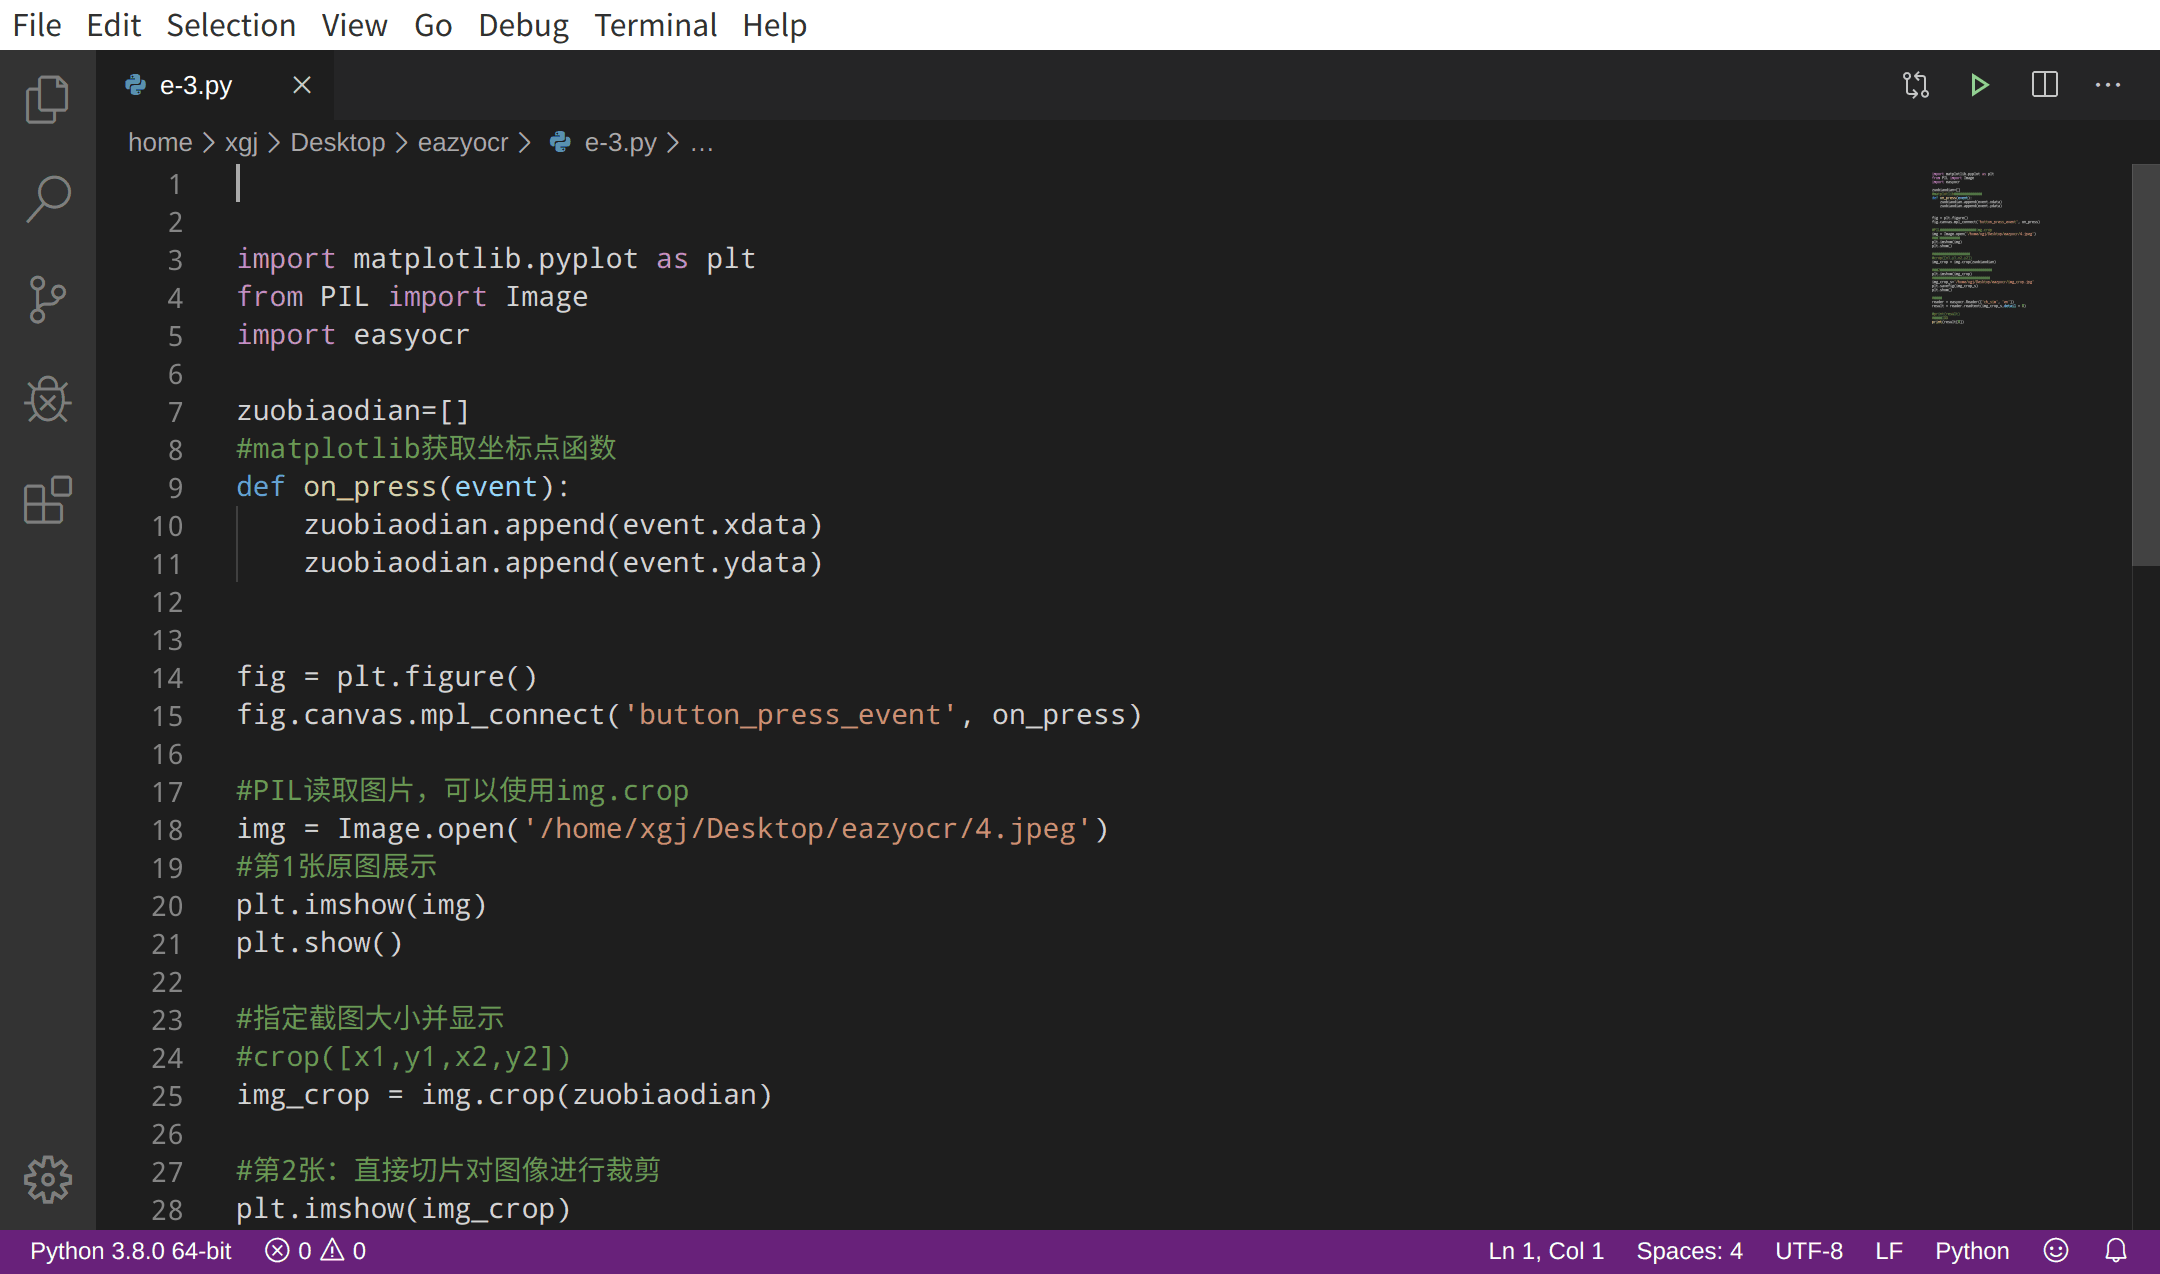Open the Manage gear icon
Image resolution: width=2160 pixels, height=1274 pixels.
click(47, 1180)
